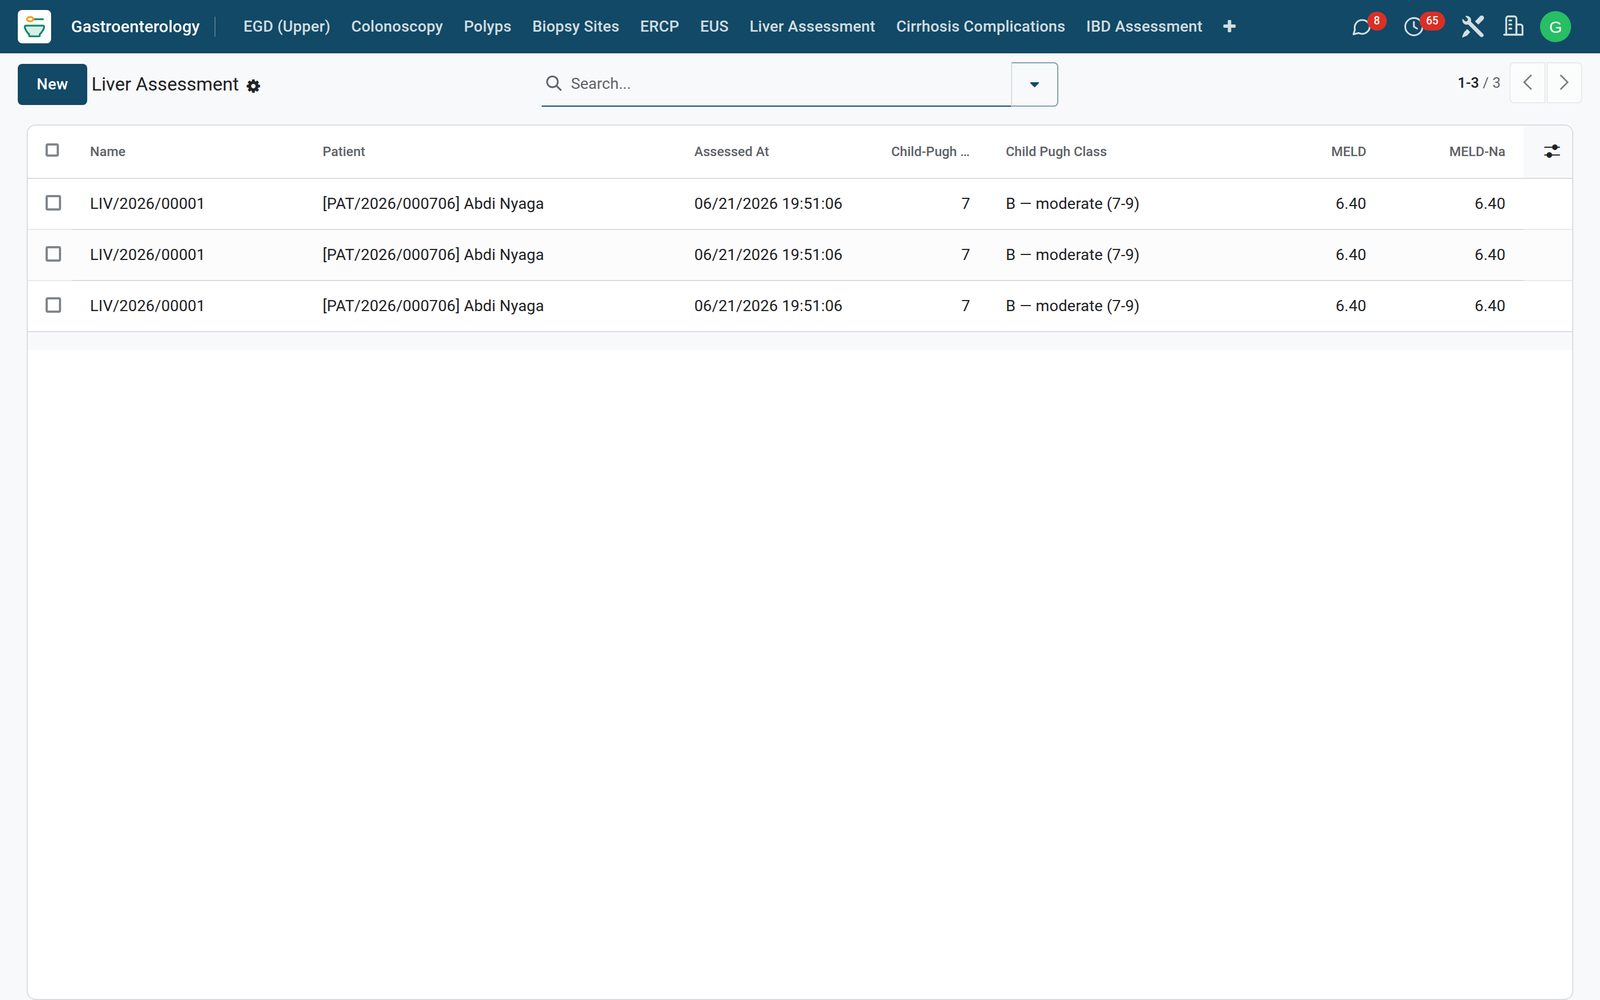Screen dimensions: 1600x1000
Task: Open the Liver Assessment top menu item
Action: (812, 26)
